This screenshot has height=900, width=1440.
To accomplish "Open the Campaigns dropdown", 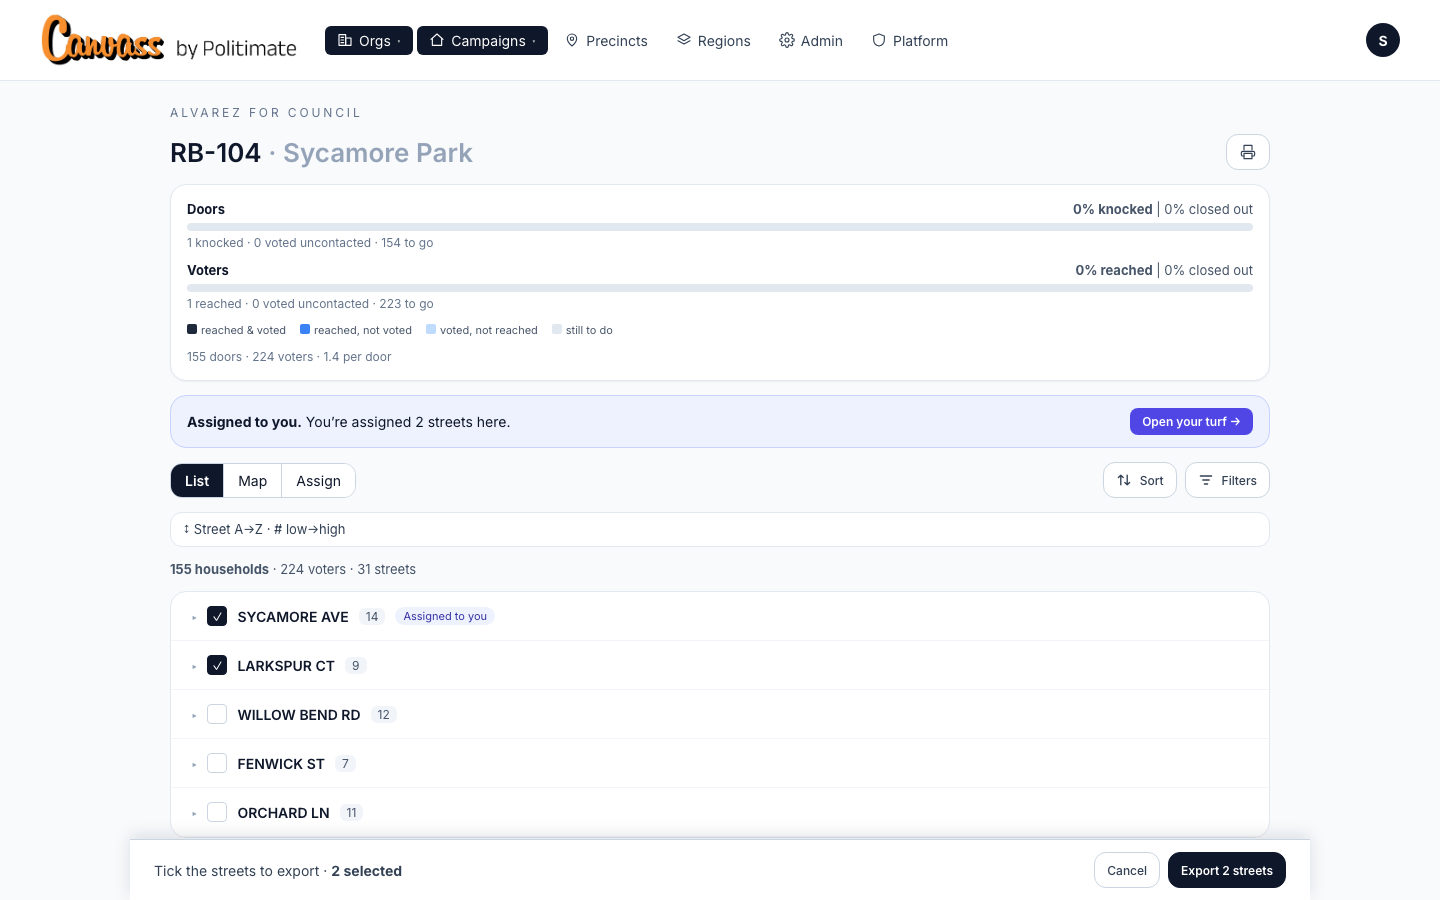I will 482,41.
